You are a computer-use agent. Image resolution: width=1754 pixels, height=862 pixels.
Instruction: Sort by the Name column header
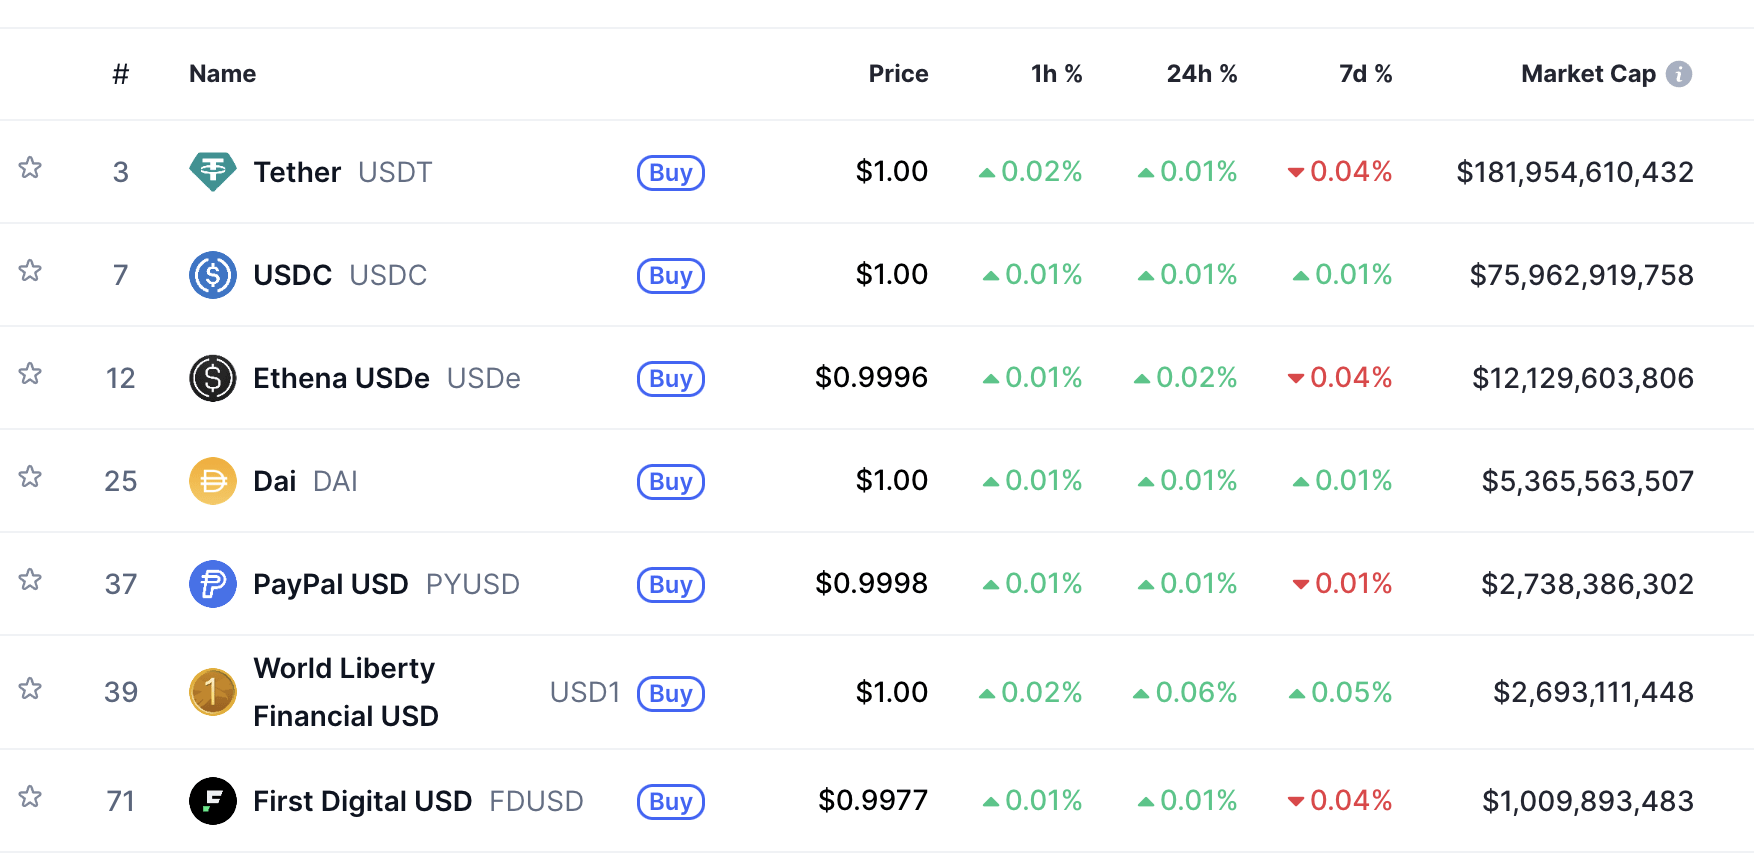tap(222, 74)
